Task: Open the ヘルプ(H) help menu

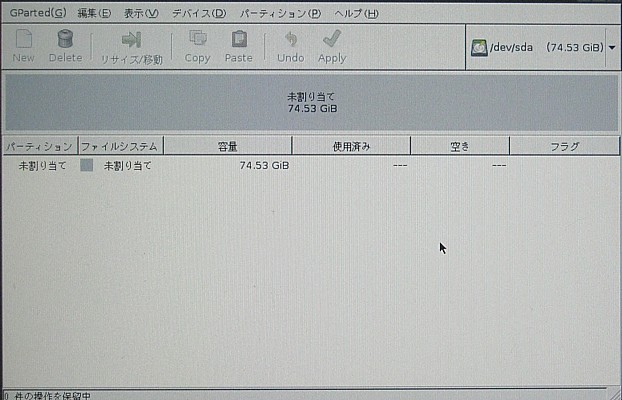Action: click(356, 13)
